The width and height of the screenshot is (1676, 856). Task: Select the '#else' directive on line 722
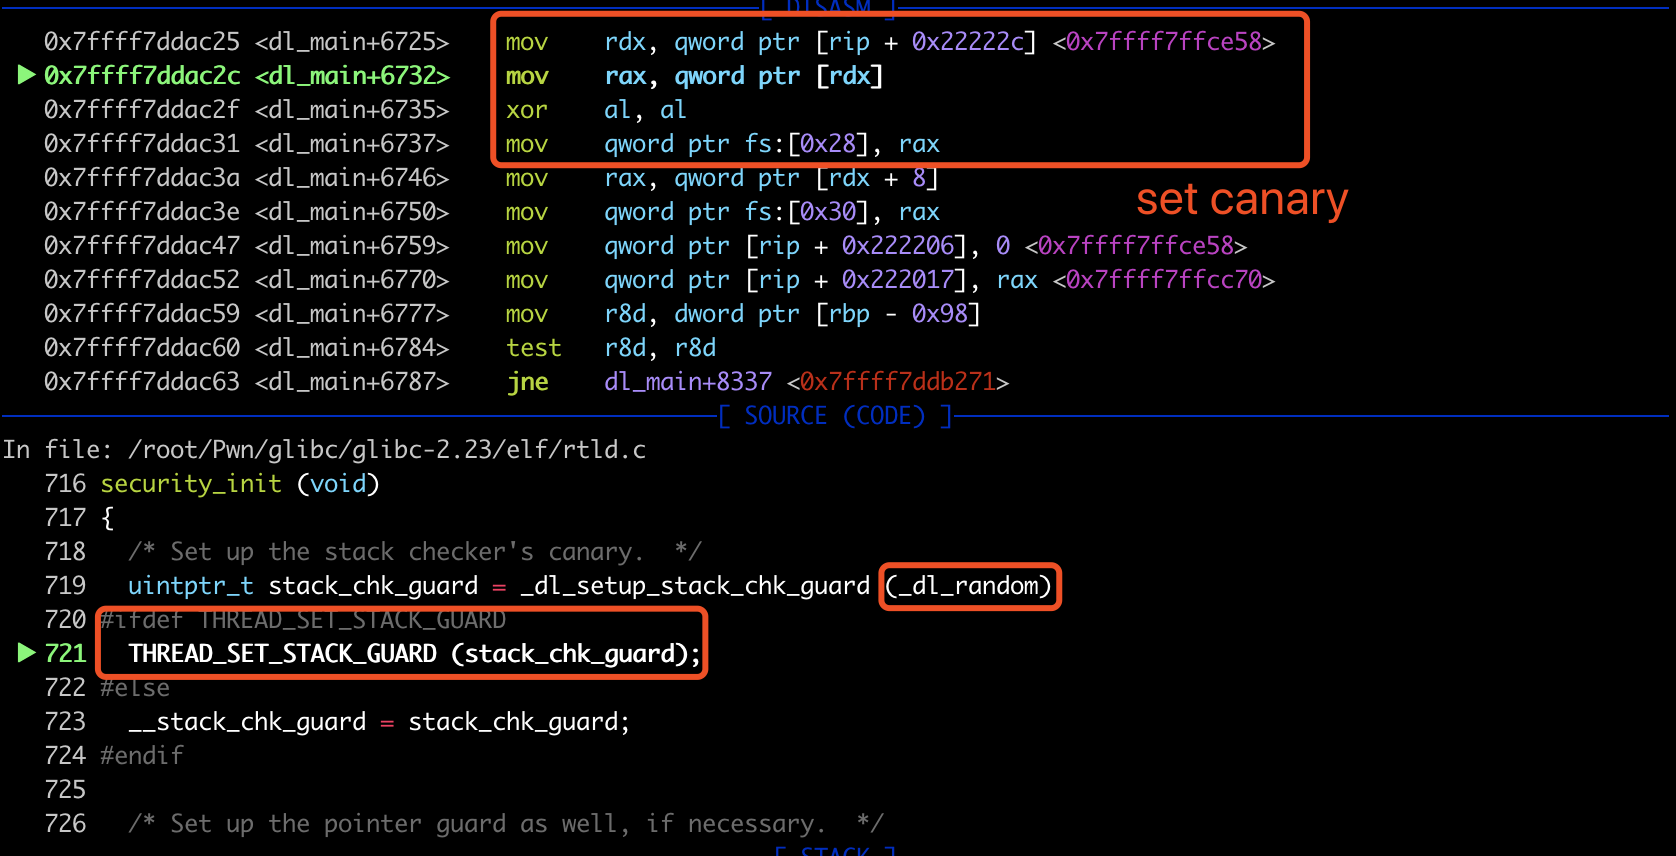135,688
